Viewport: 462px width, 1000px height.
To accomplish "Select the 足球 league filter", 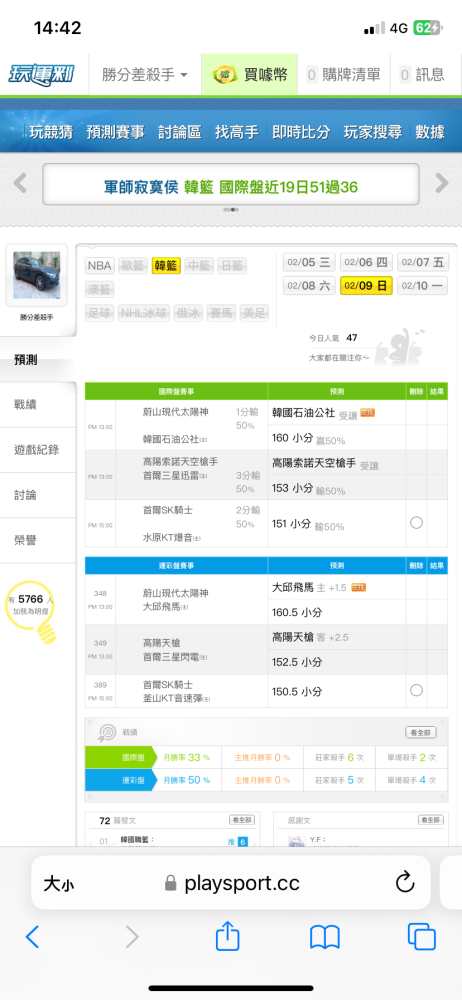I will 100,313.
